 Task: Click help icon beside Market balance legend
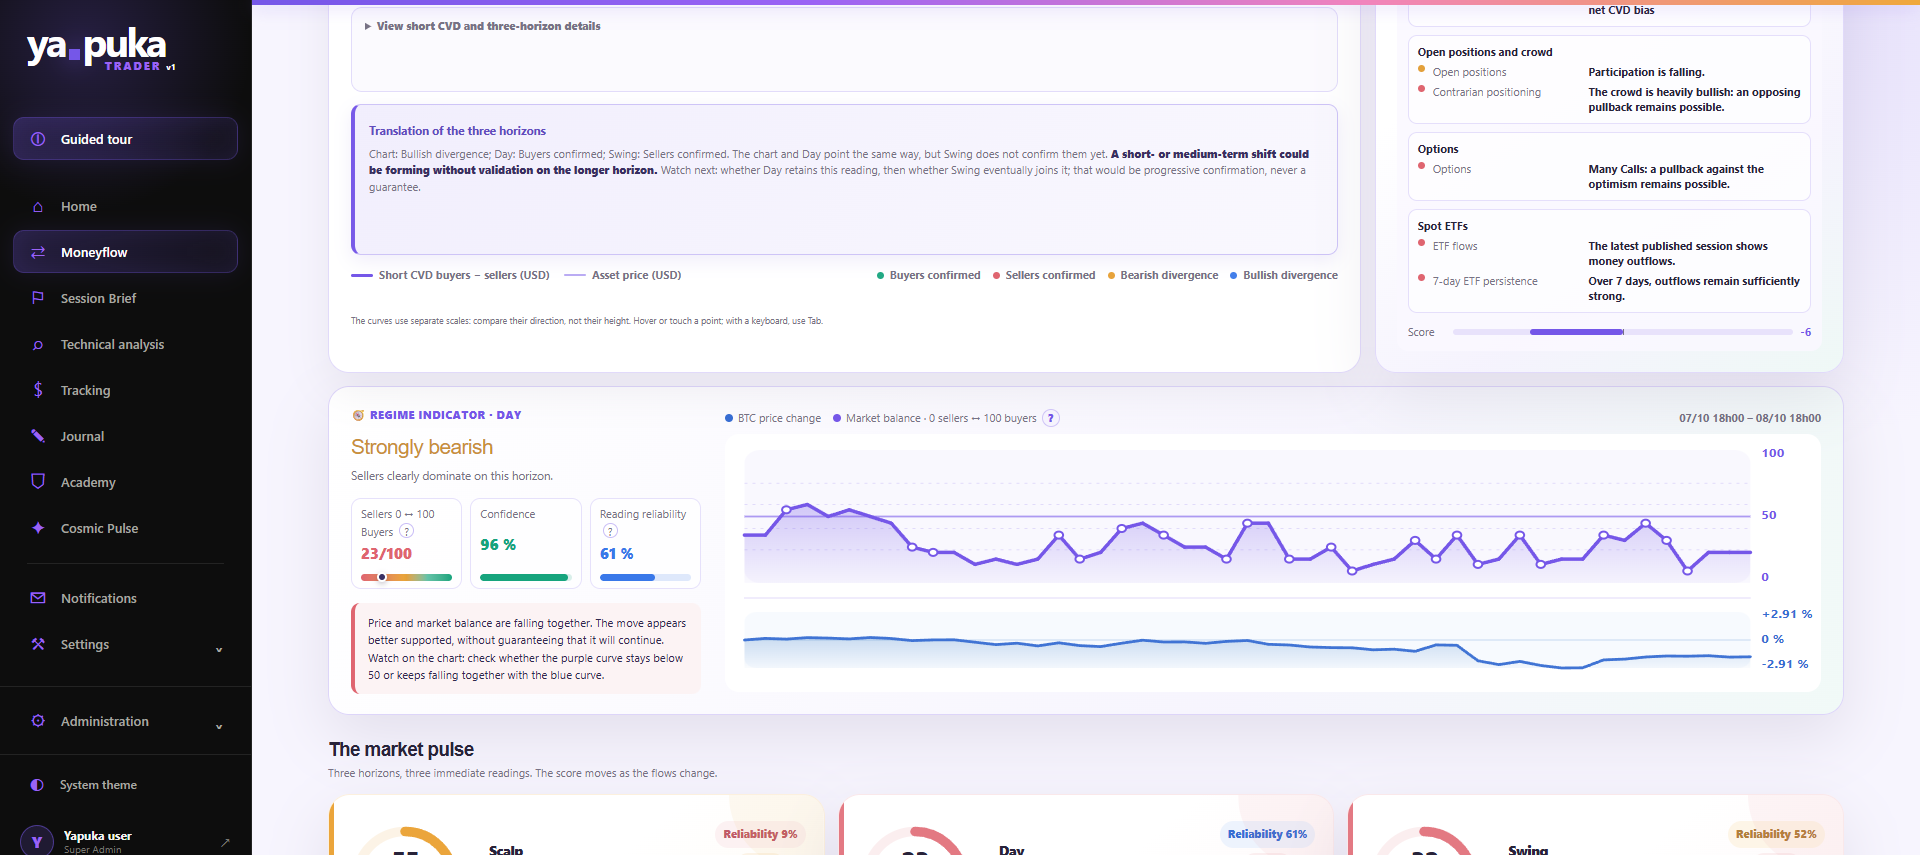(1051, 418)
